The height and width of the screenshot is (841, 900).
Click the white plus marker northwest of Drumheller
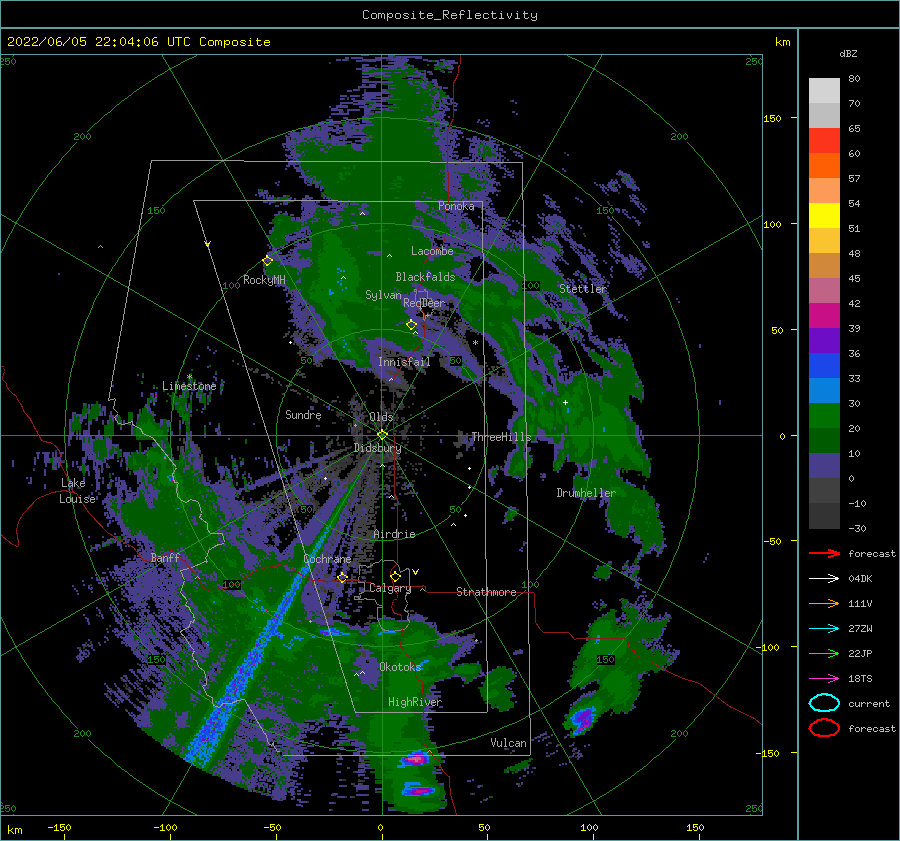[x=565, y=402]
